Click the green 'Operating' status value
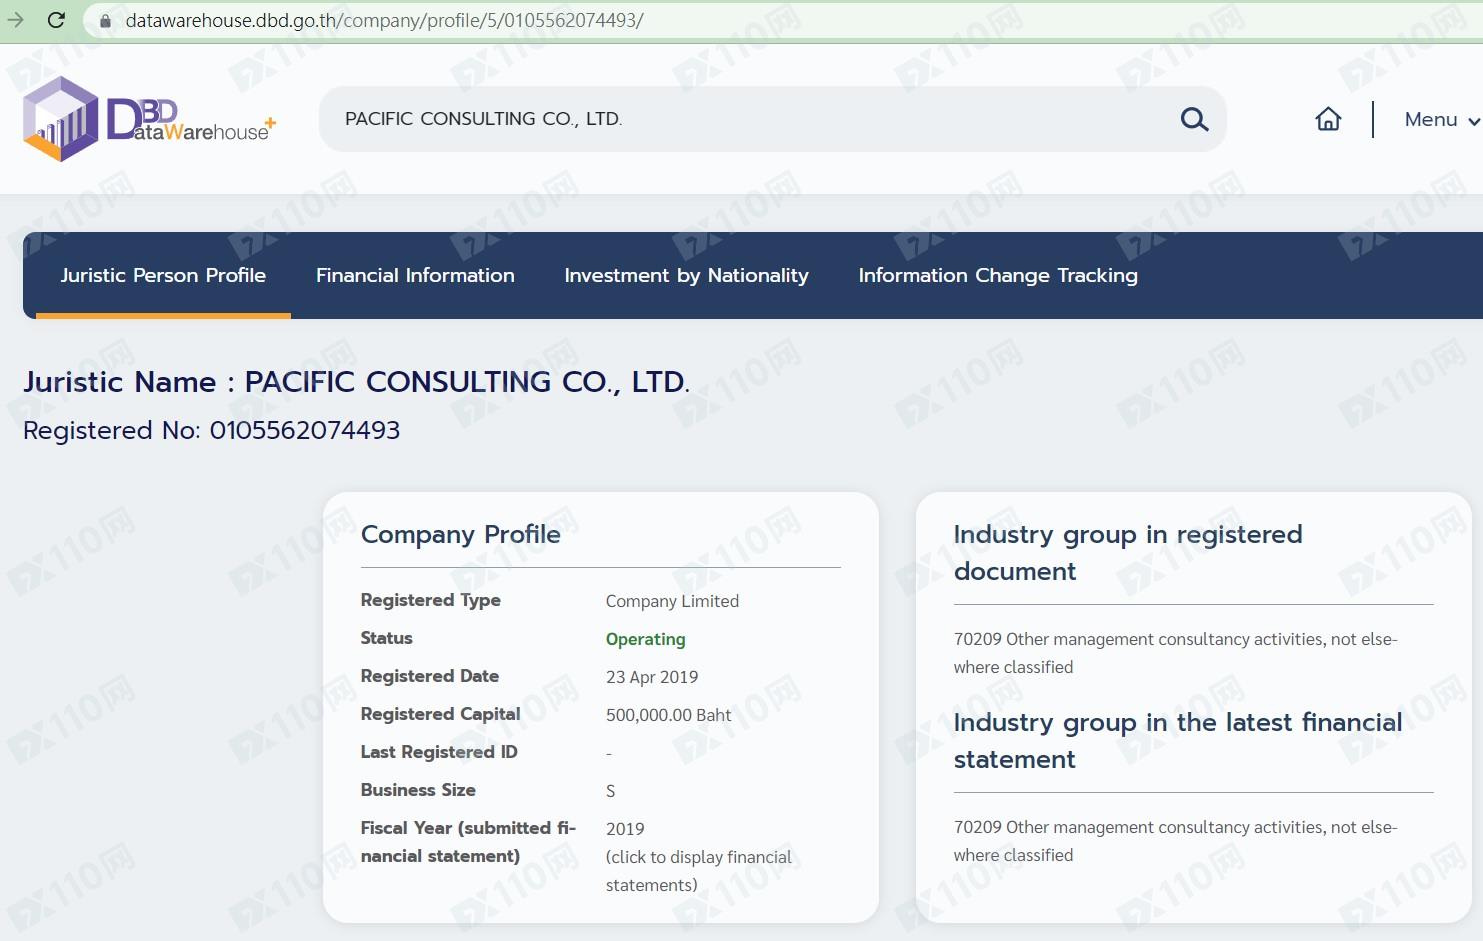The image size is (1483, 941). coord(645,639)
